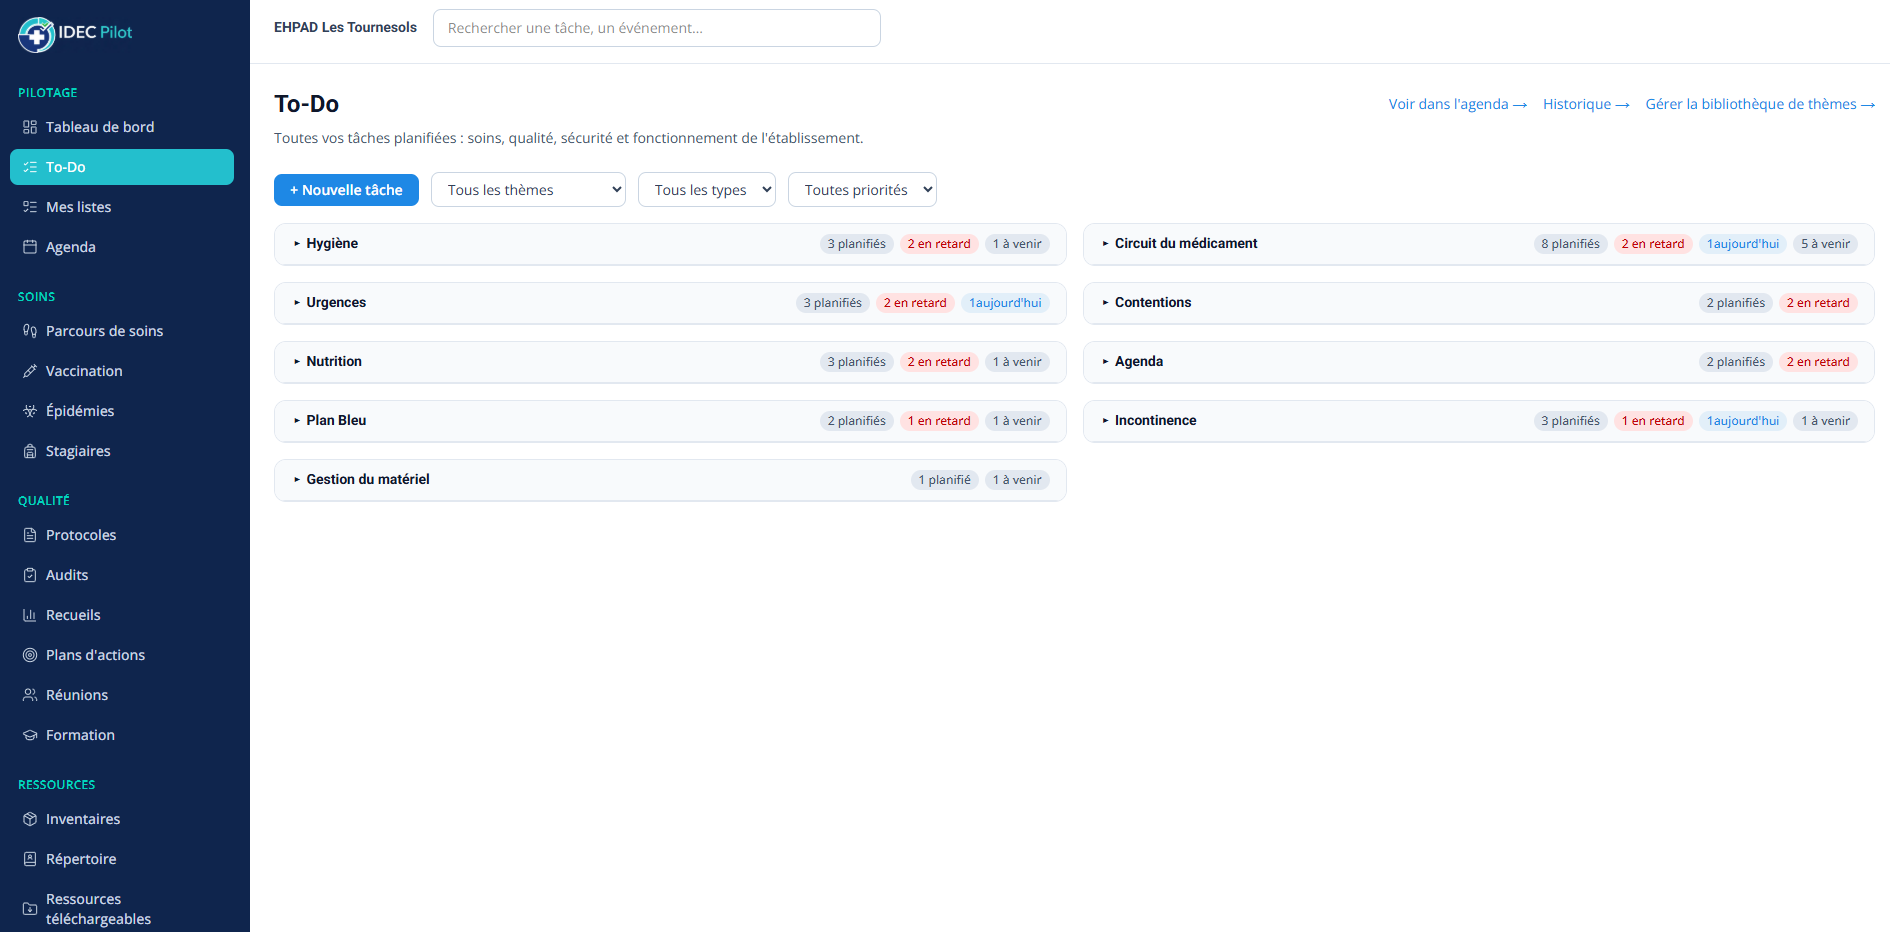
Task: Click the Protocoles document icon
Action: (x=30, y=535)
